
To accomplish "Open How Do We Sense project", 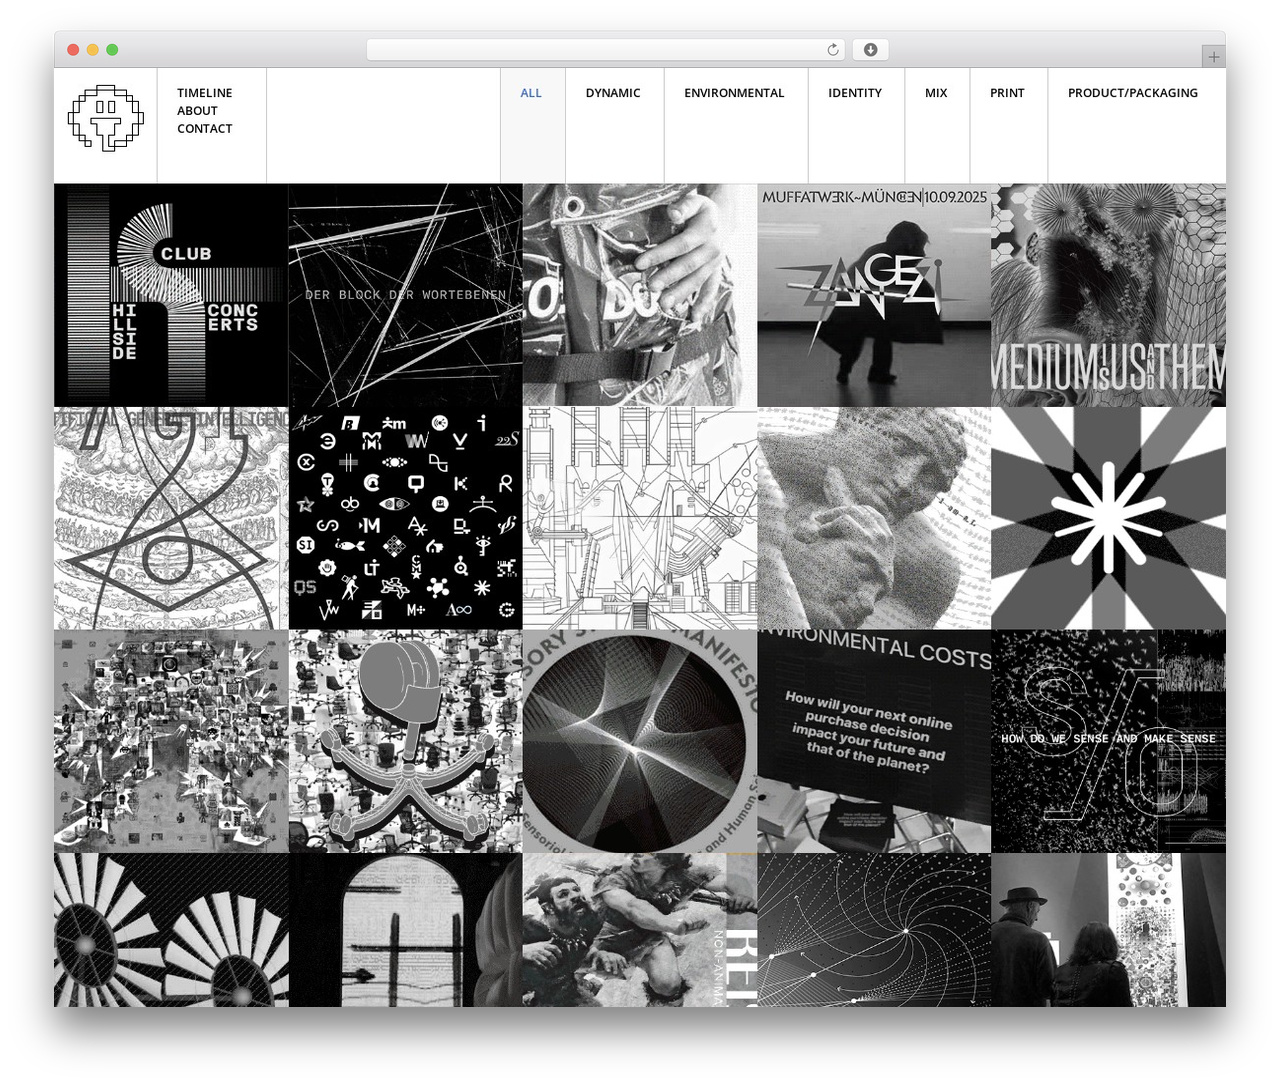I will click(x=1108, y=741).
